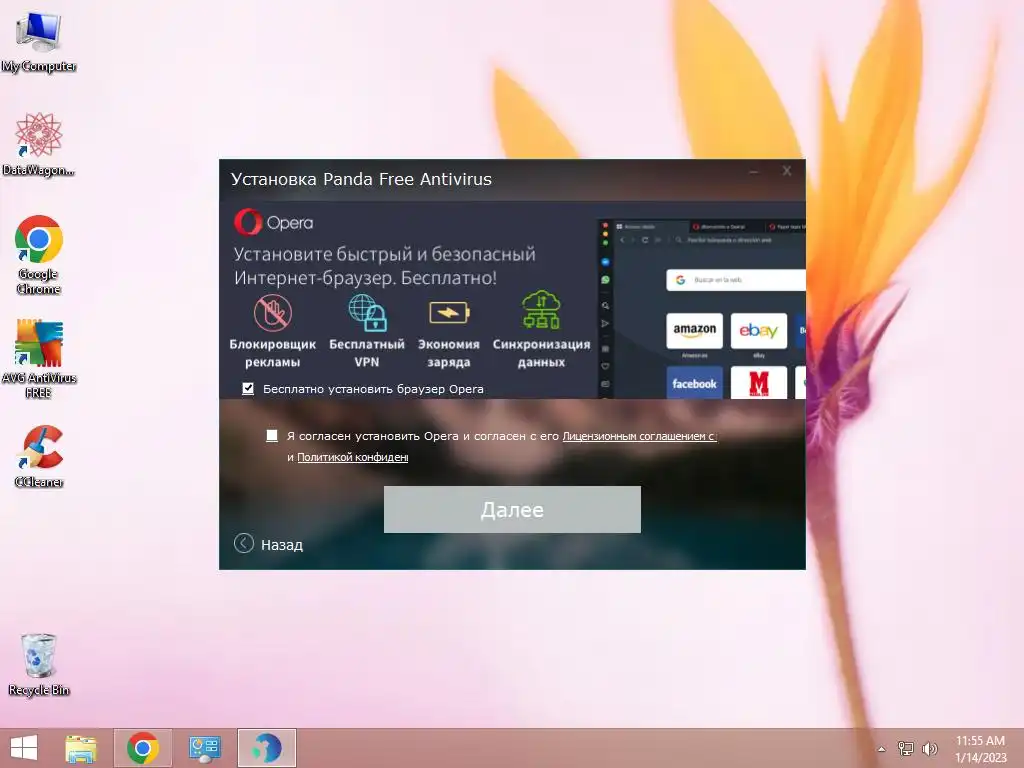Image resolution: width=1024 pixels, height=768 pixels.
Task: Open the 'Политикой конфиден' privacy link
Action: click(x=353, y=457)
